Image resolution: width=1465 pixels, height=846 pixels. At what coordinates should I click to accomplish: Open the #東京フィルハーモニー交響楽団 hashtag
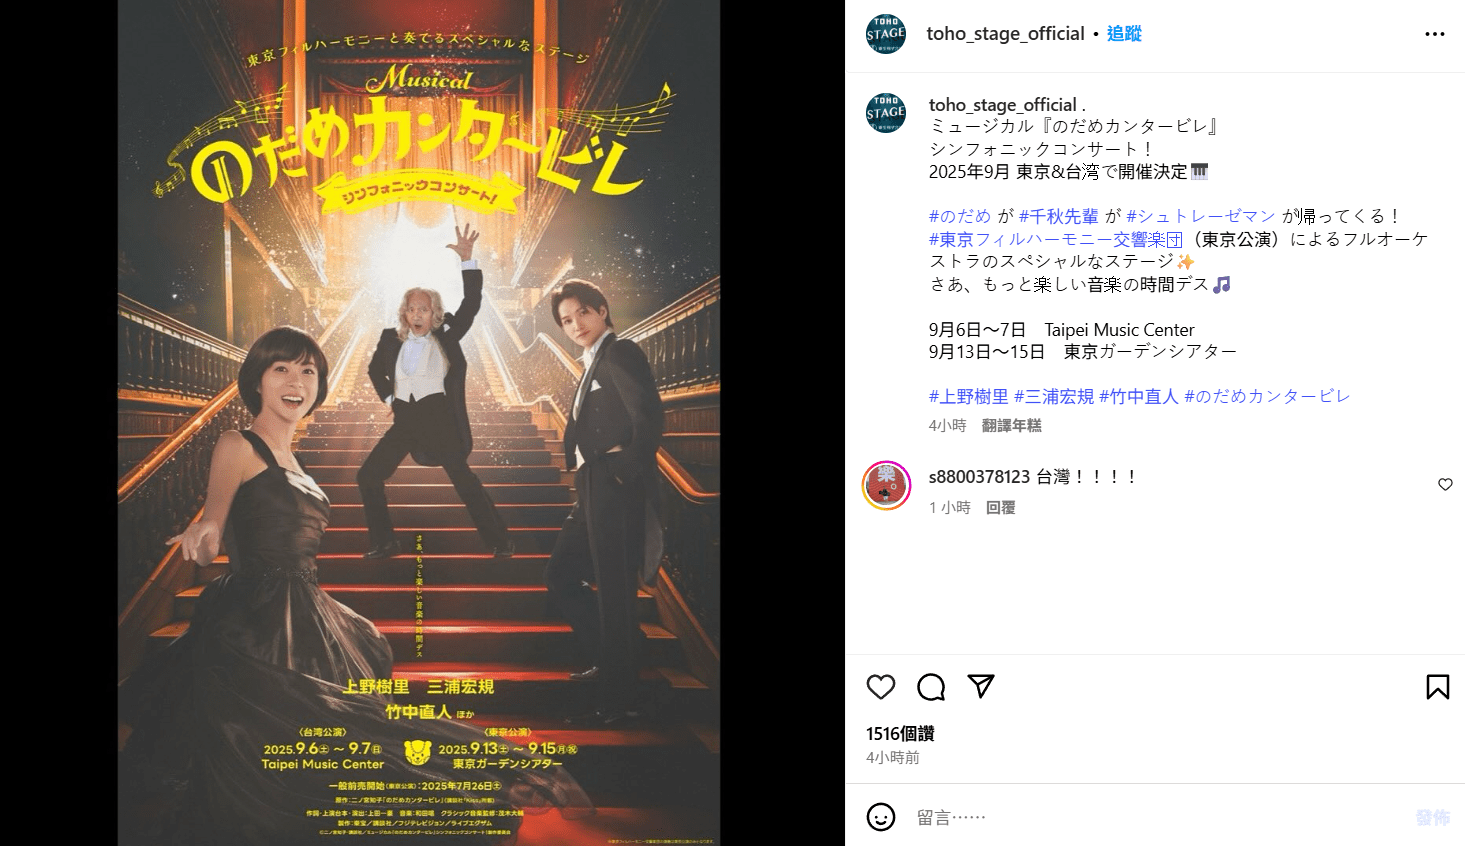(x=1056, y=240)
